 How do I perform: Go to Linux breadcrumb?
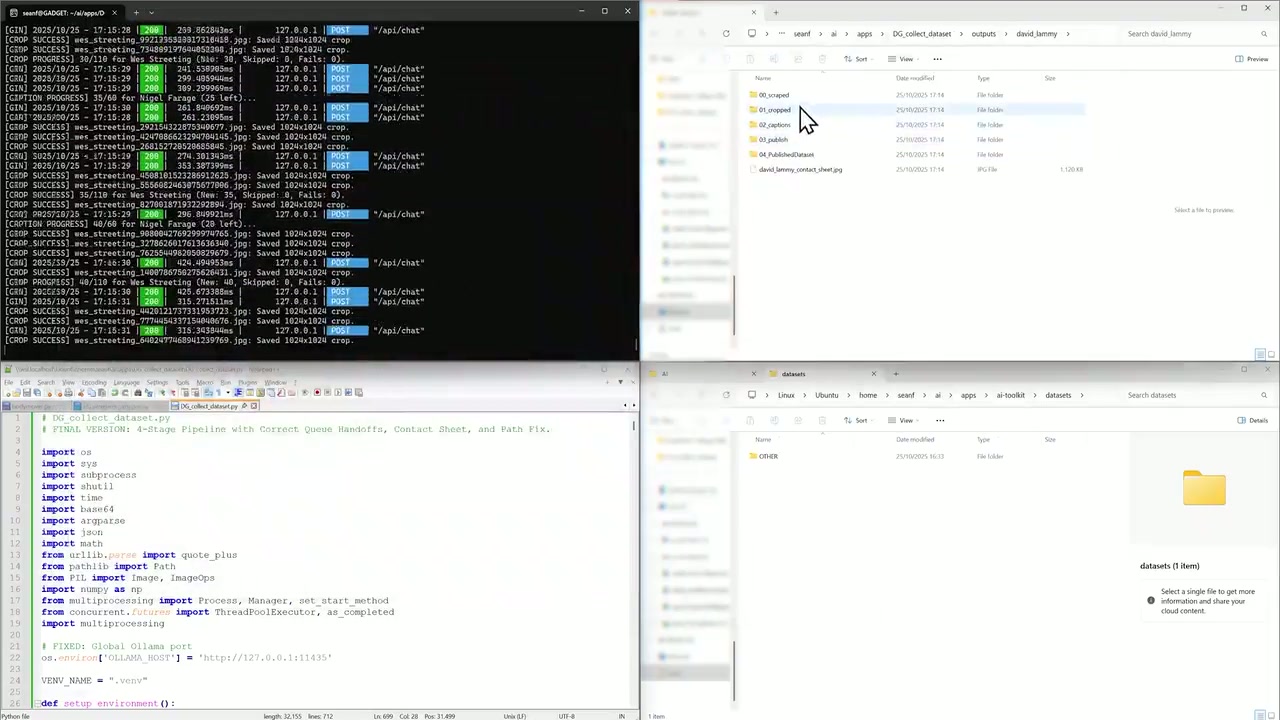pos(786,395)
